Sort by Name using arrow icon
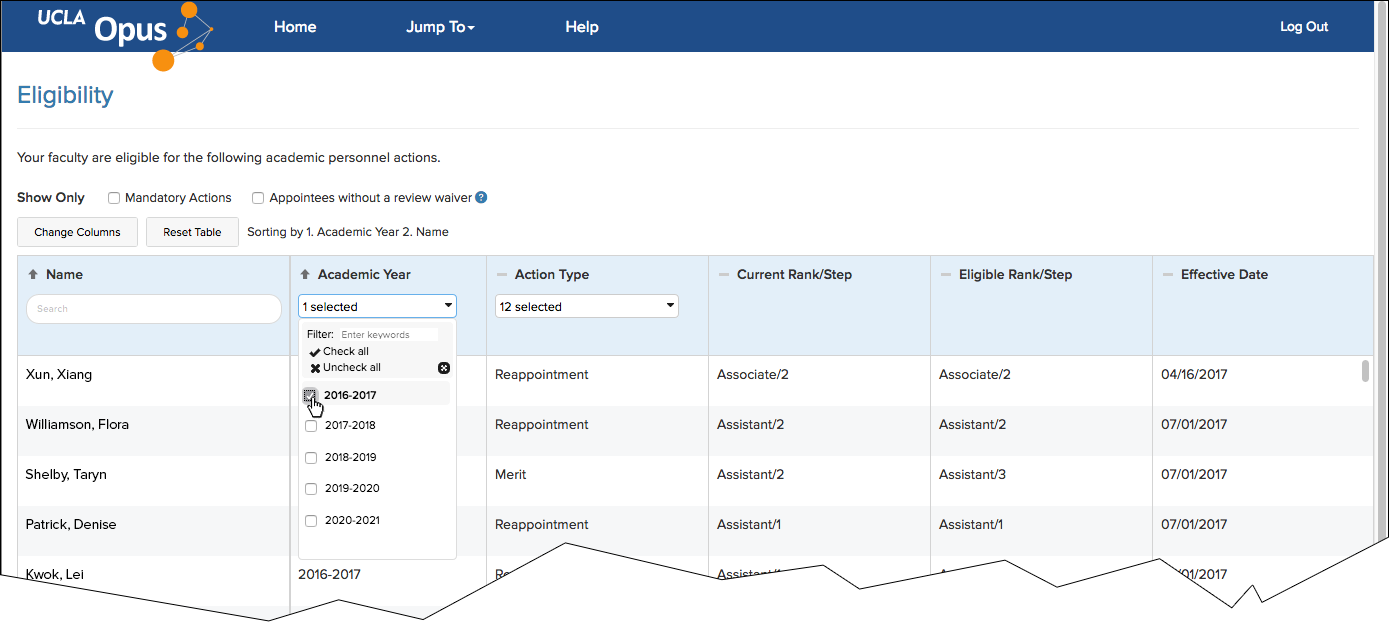1389x622 pixels. 32,274
